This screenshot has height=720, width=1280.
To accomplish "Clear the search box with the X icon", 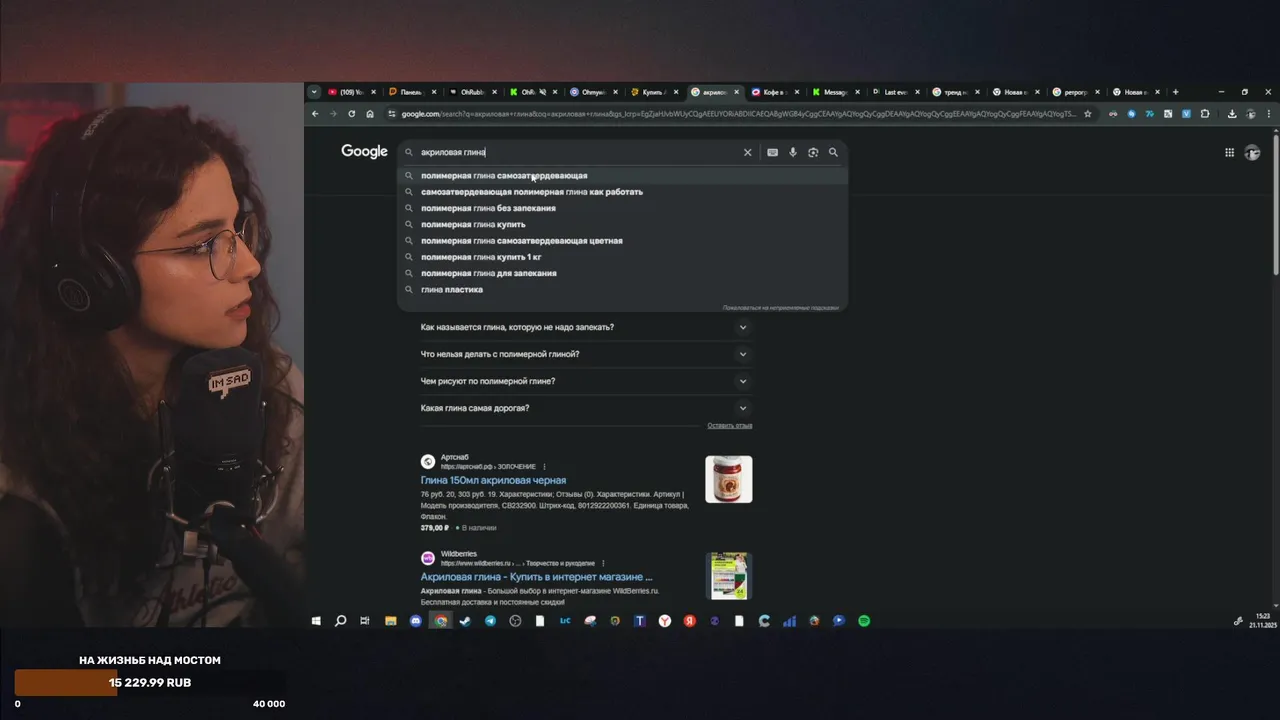I will 747,152.
